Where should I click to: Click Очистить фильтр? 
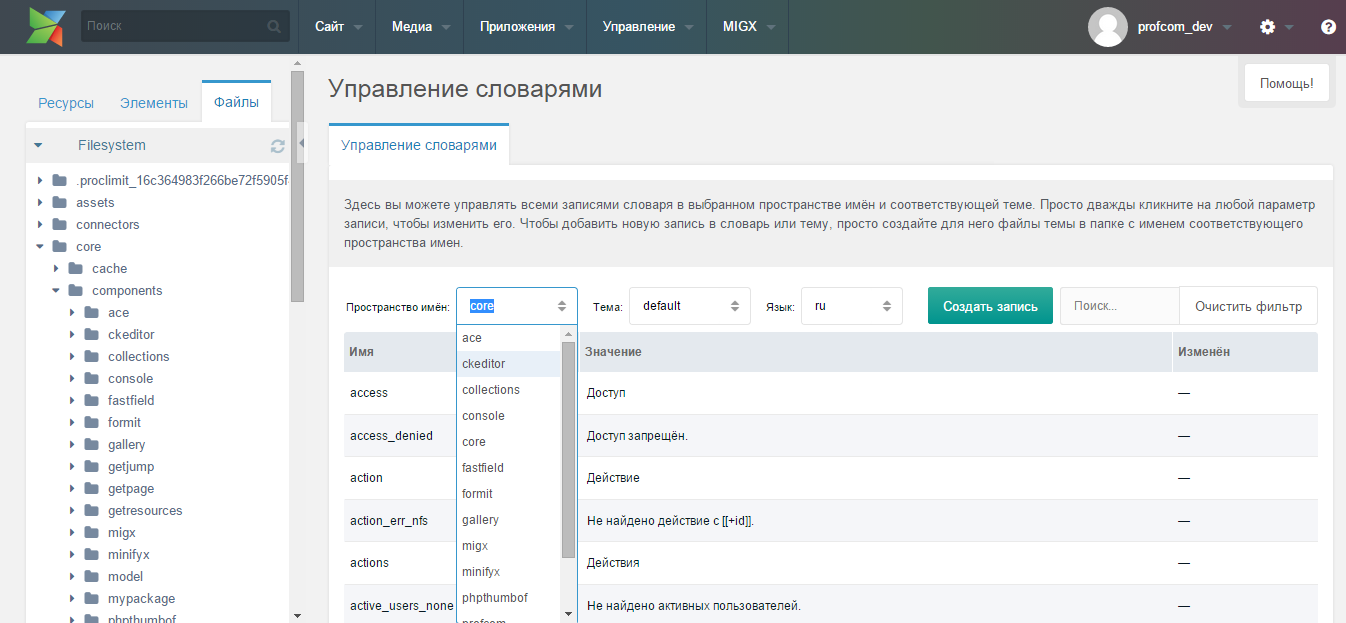pyautogui.click(x=1247, y=305)
